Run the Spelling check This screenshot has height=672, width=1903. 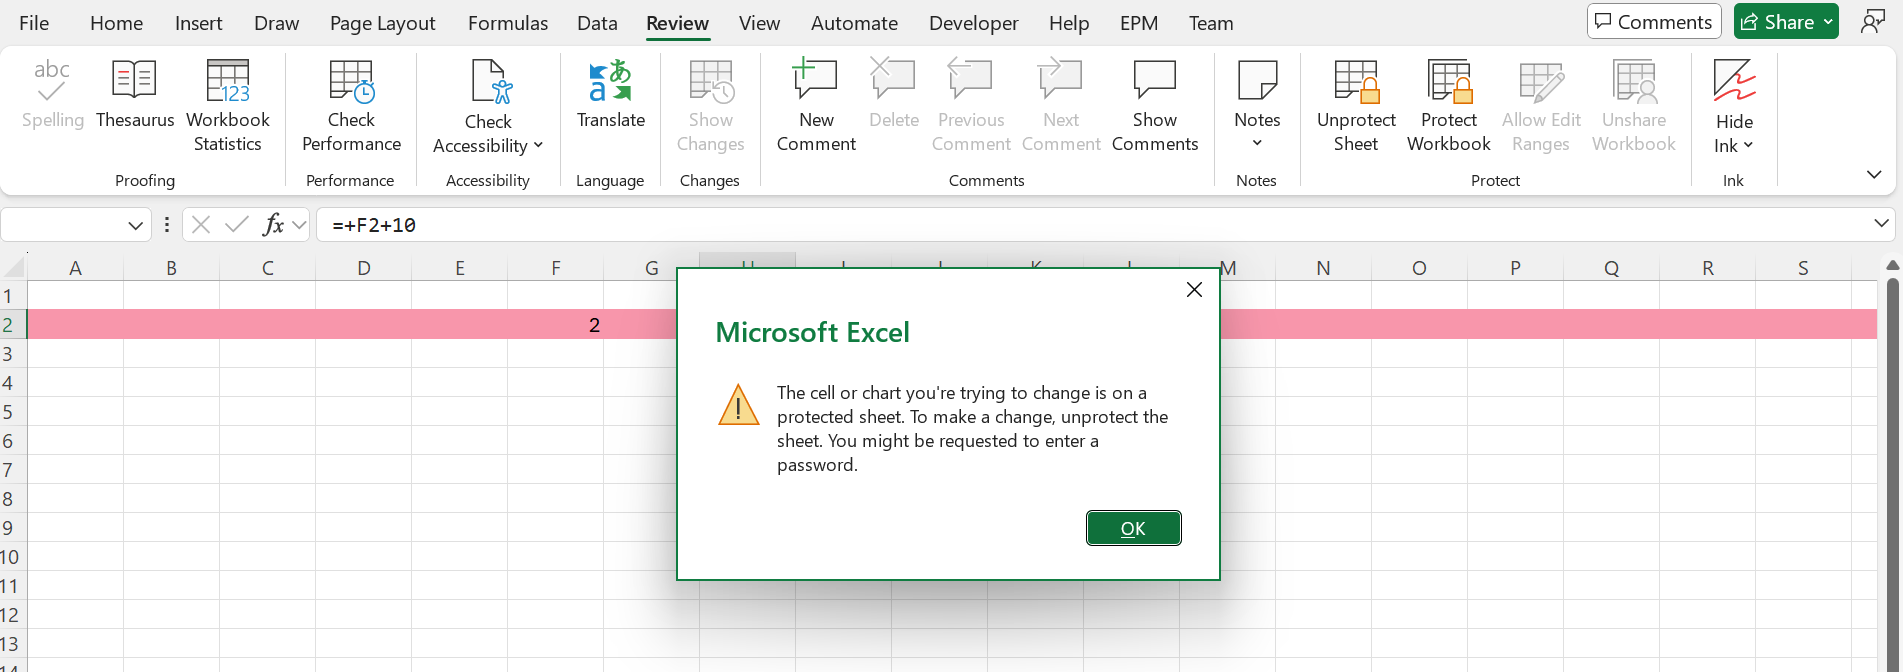coord(52,95)
